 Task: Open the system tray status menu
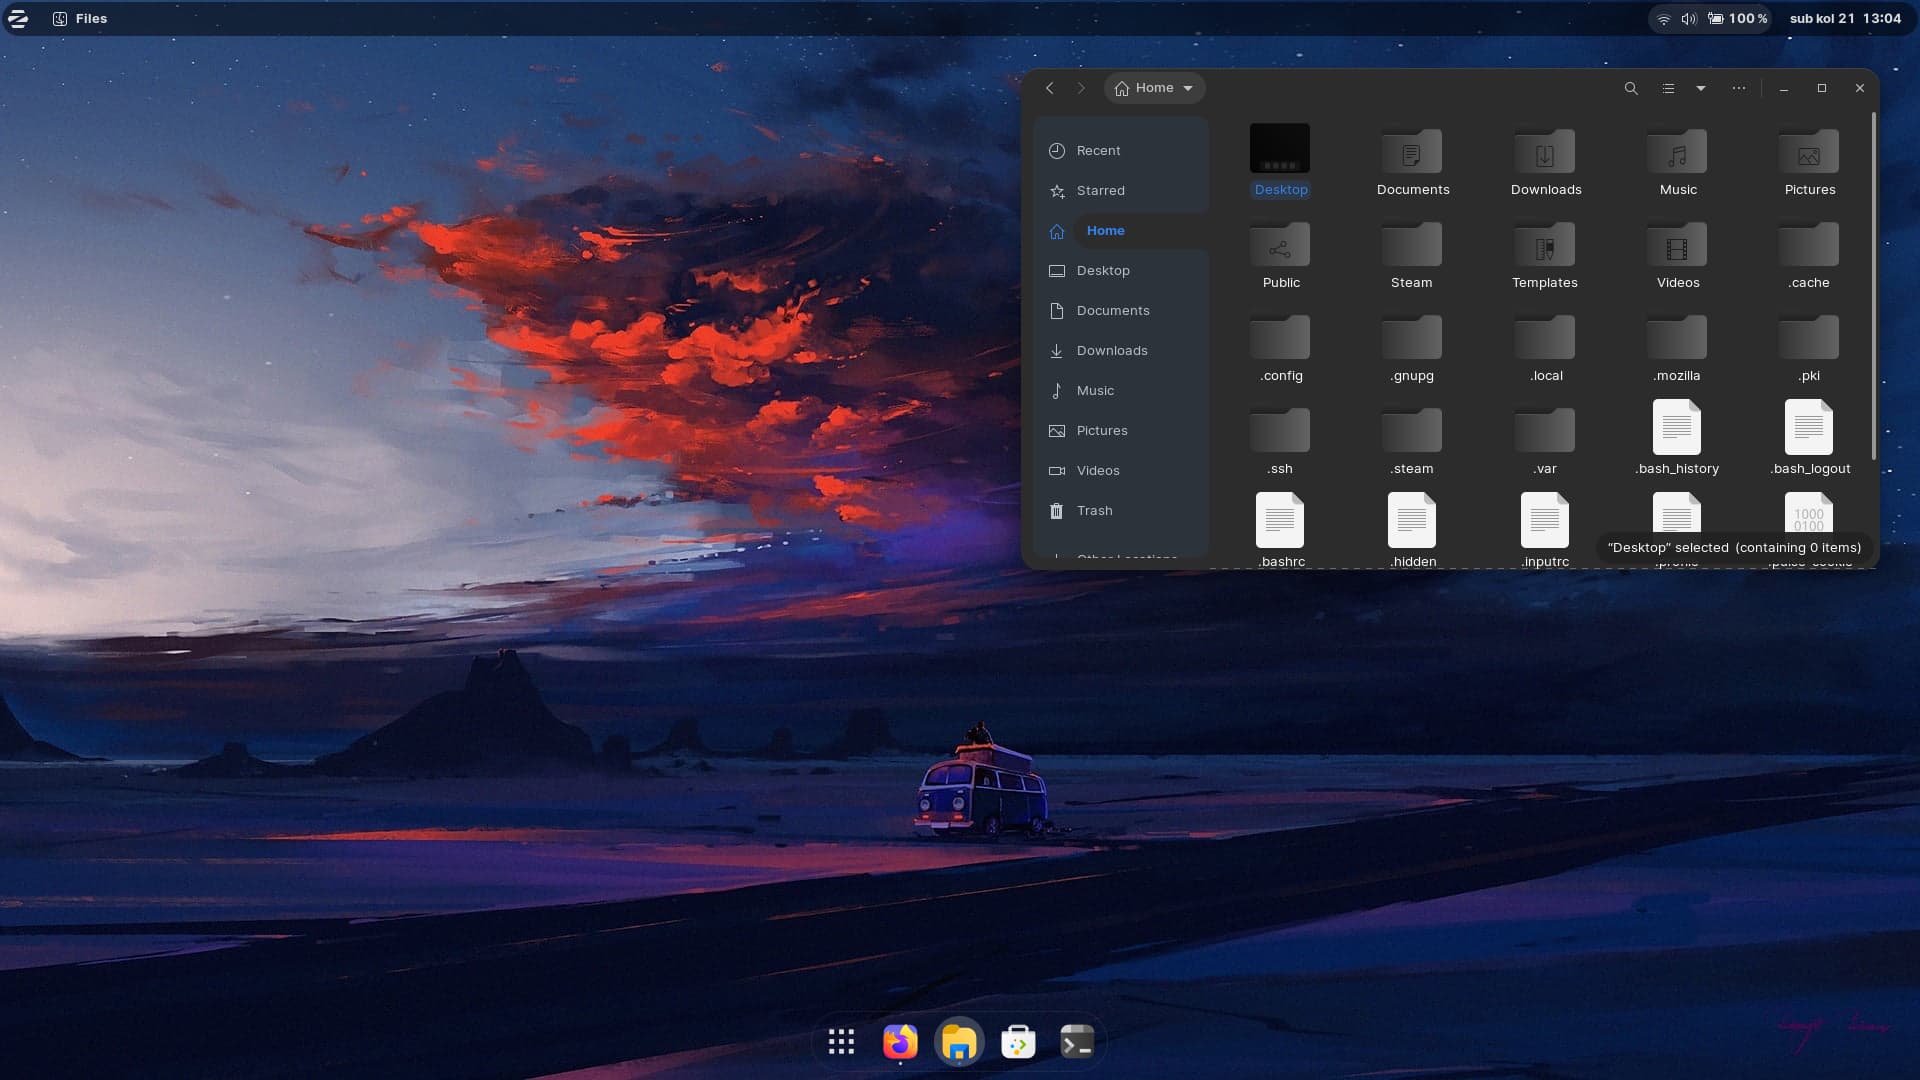coord(1711,18)
